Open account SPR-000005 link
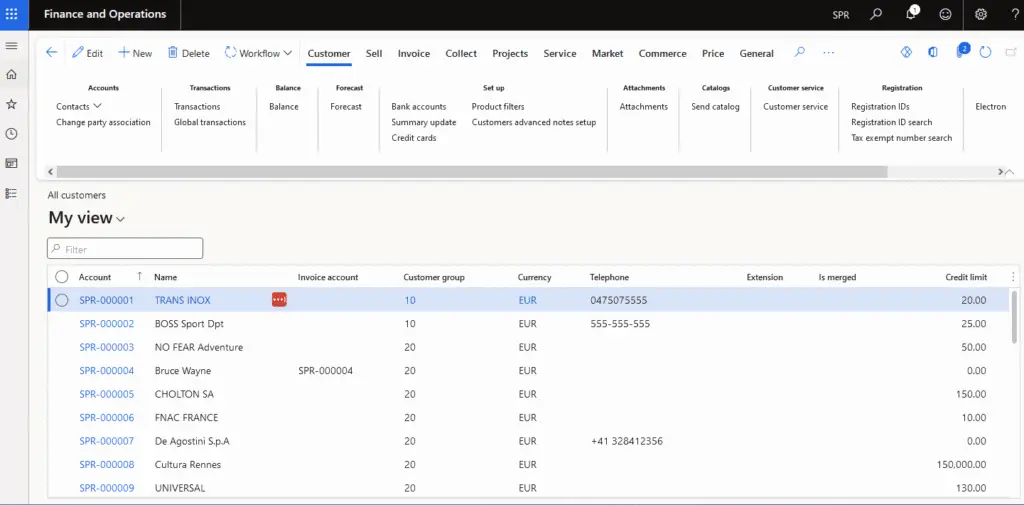Image resolution: width=1024 pixels, height=505 pixels. (106, 395)
